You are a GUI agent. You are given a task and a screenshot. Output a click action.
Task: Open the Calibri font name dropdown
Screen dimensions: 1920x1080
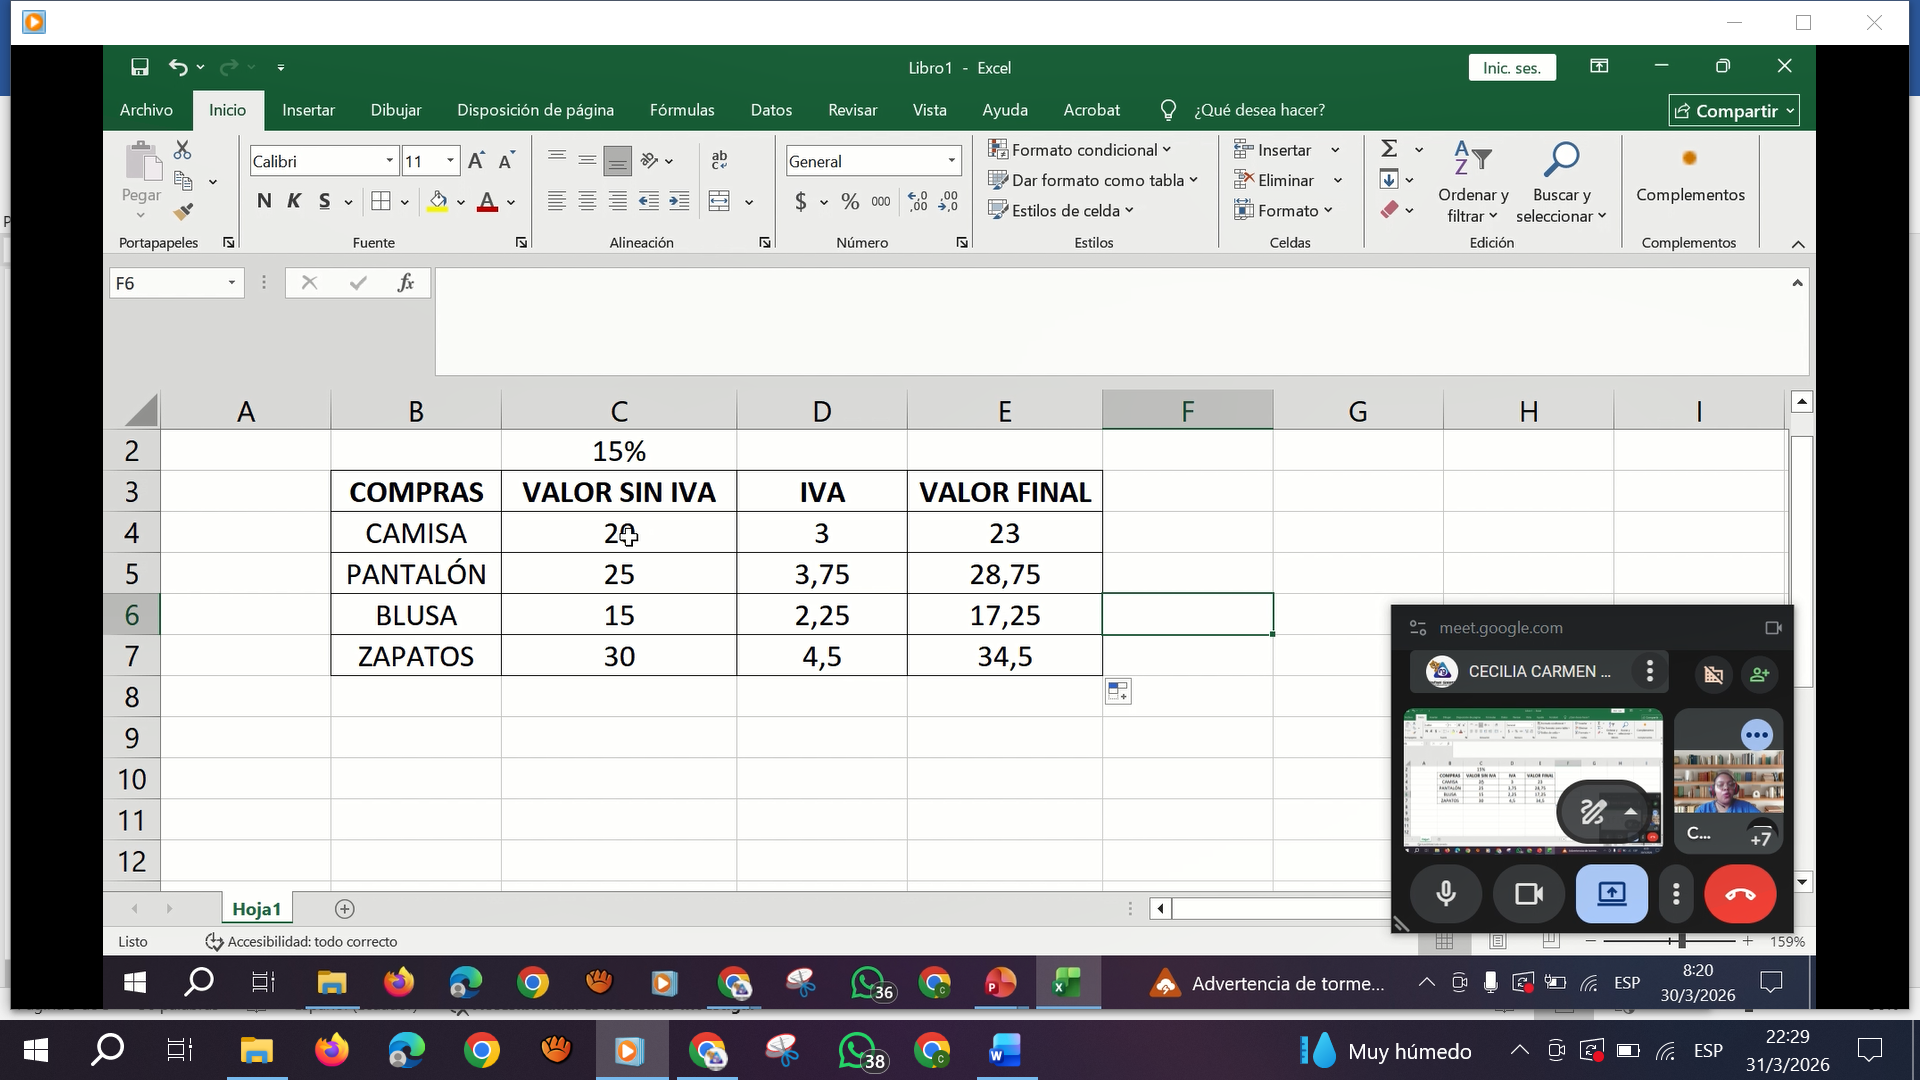point(390,161)
